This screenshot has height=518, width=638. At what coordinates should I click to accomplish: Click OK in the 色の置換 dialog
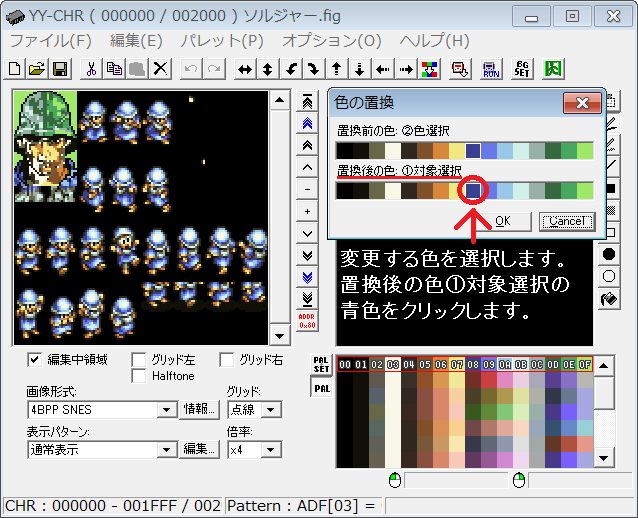(503, 221)
